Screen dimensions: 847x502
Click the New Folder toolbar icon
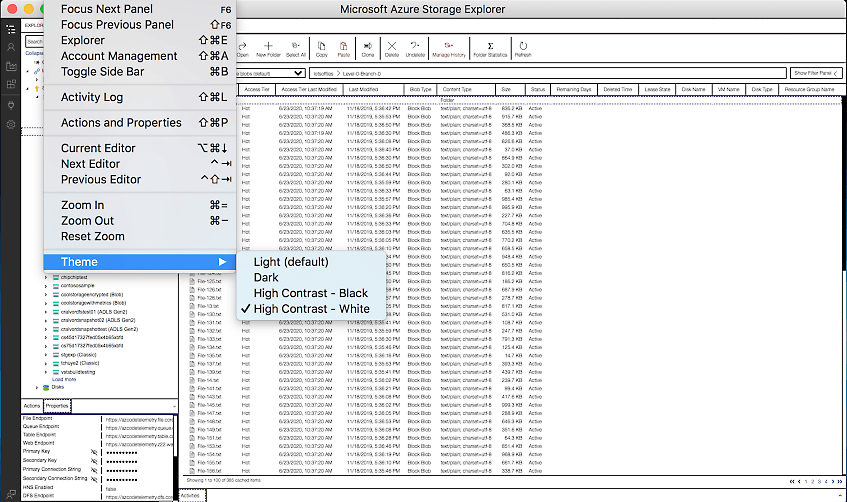(269, 48)
